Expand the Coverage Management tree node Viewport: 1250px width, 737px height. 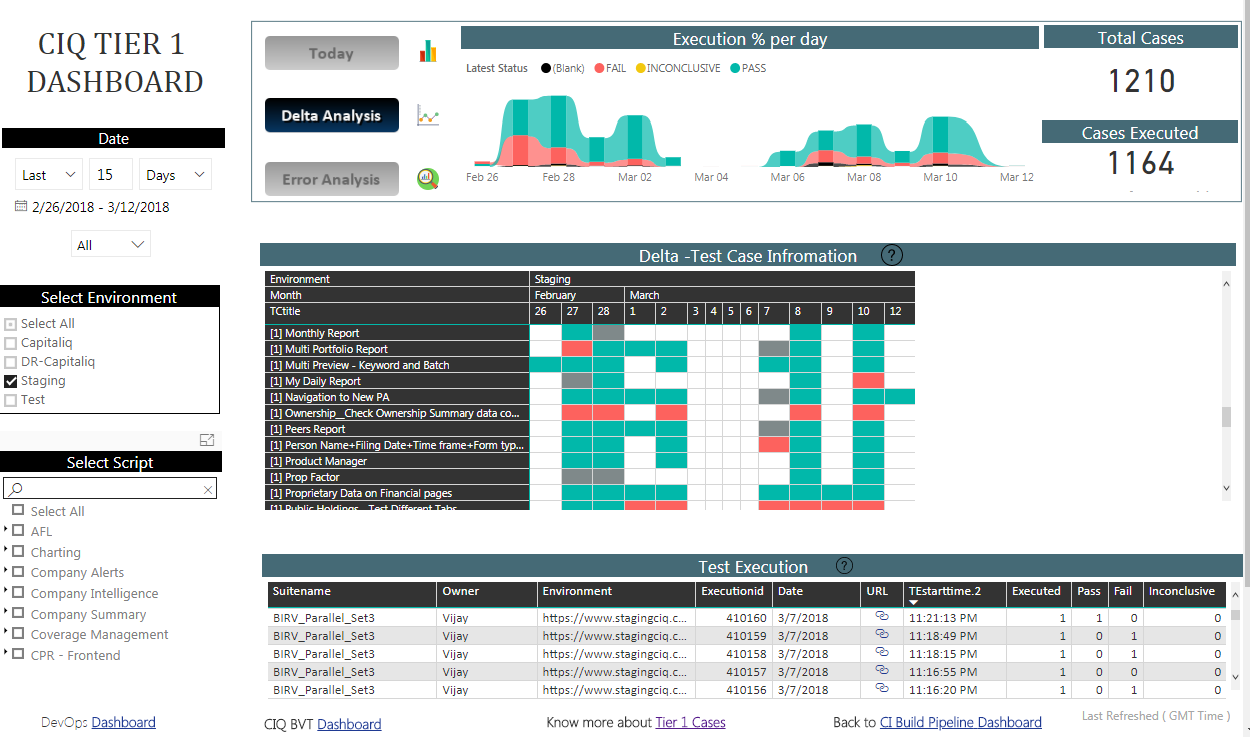click(x=6, y=633)
